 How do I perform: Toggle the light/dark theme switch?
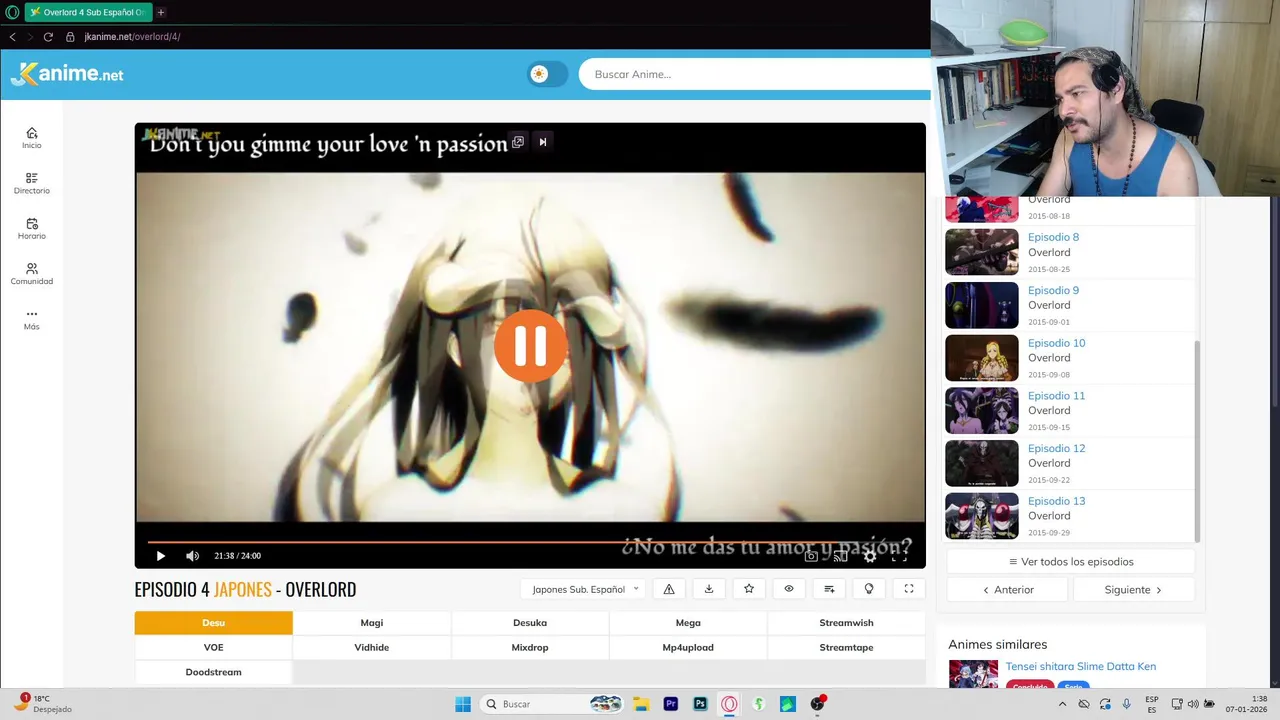pos(547,74)
